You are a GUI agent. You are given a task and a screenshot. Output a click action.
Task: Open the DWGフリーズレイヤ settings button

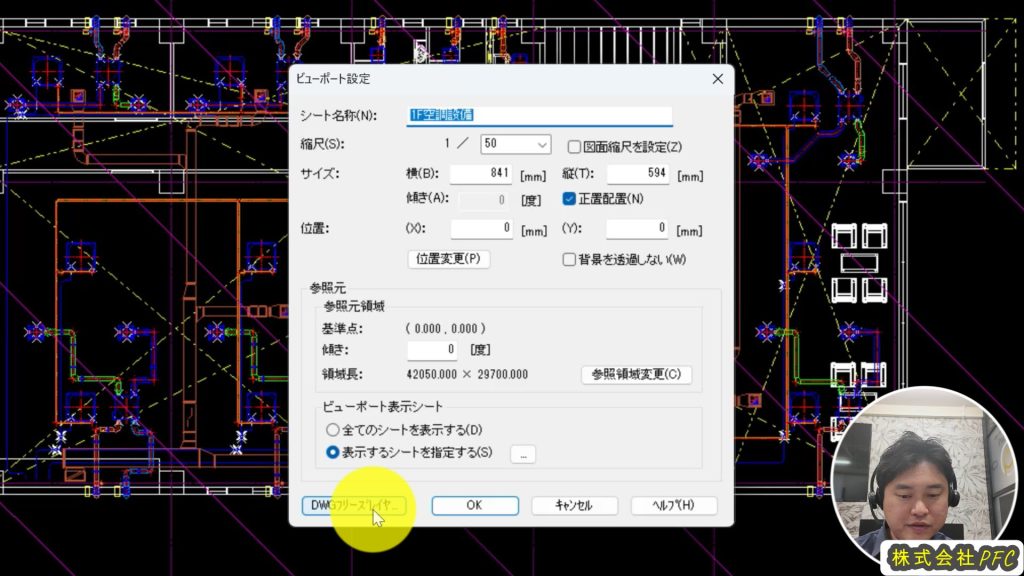355,506
